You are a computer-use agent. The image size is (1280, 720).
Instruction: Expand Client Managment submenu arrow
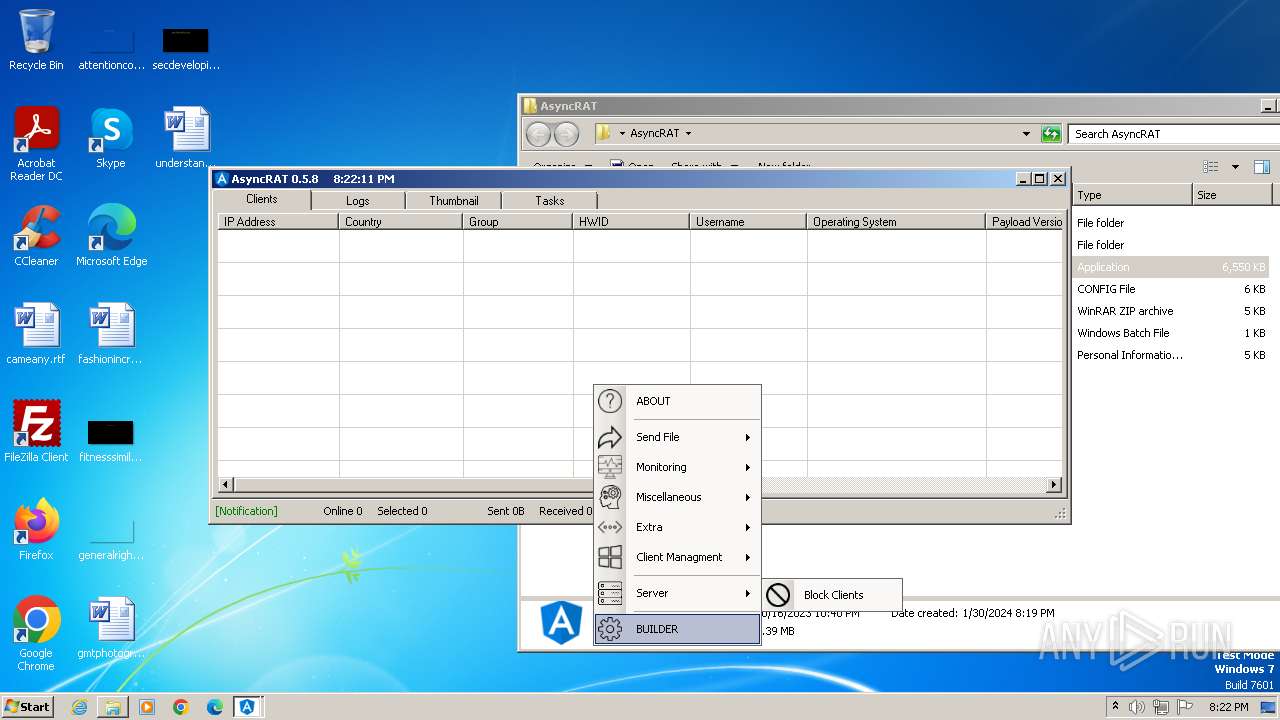point(748,557)
